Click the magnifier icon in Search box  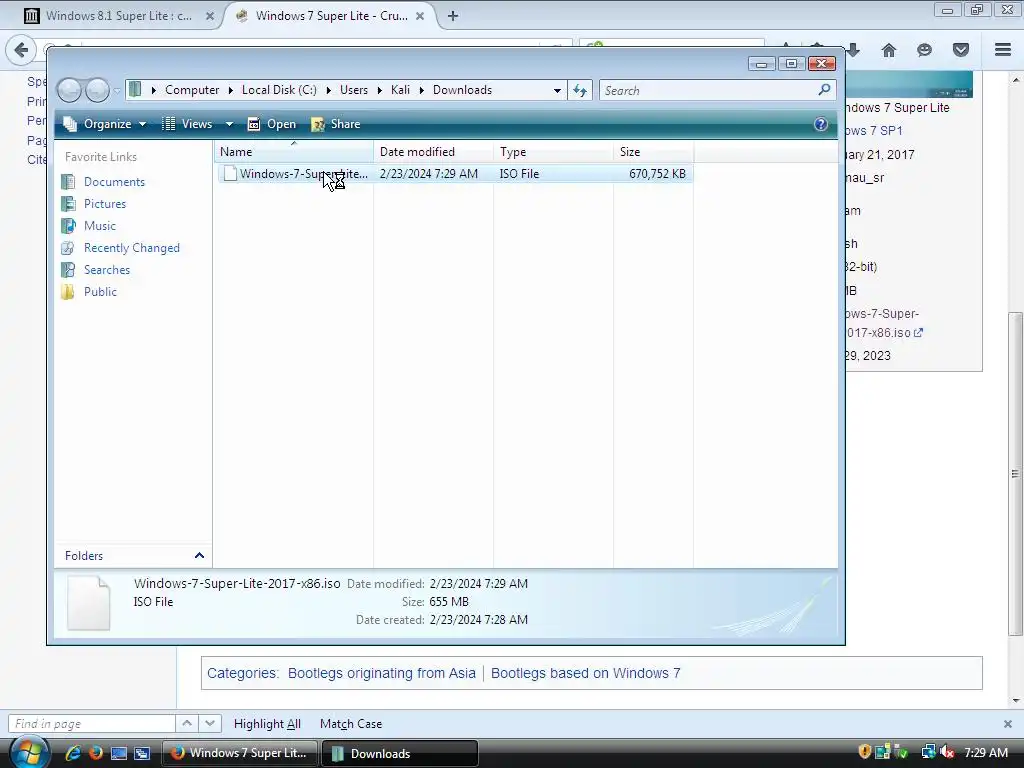824,89
